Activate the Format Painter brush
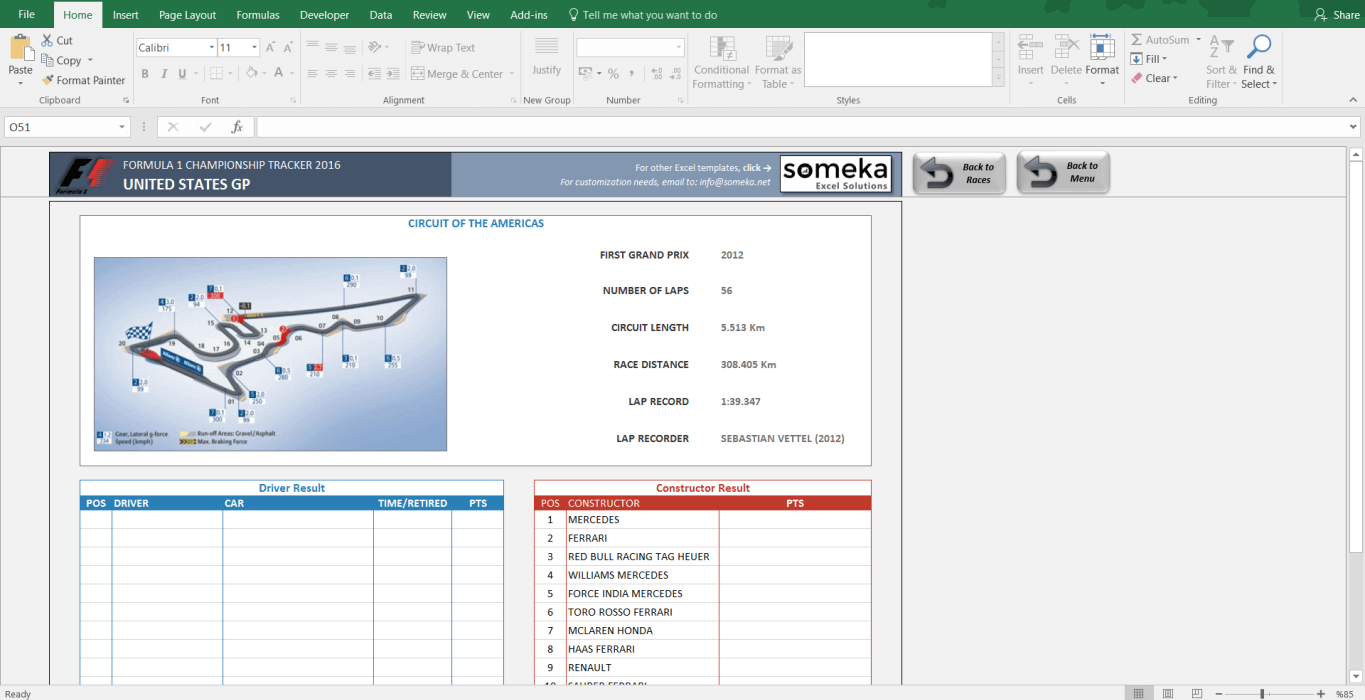This screenshot has width=1365, height=700. pyautogui.click(x=47, y=80)
